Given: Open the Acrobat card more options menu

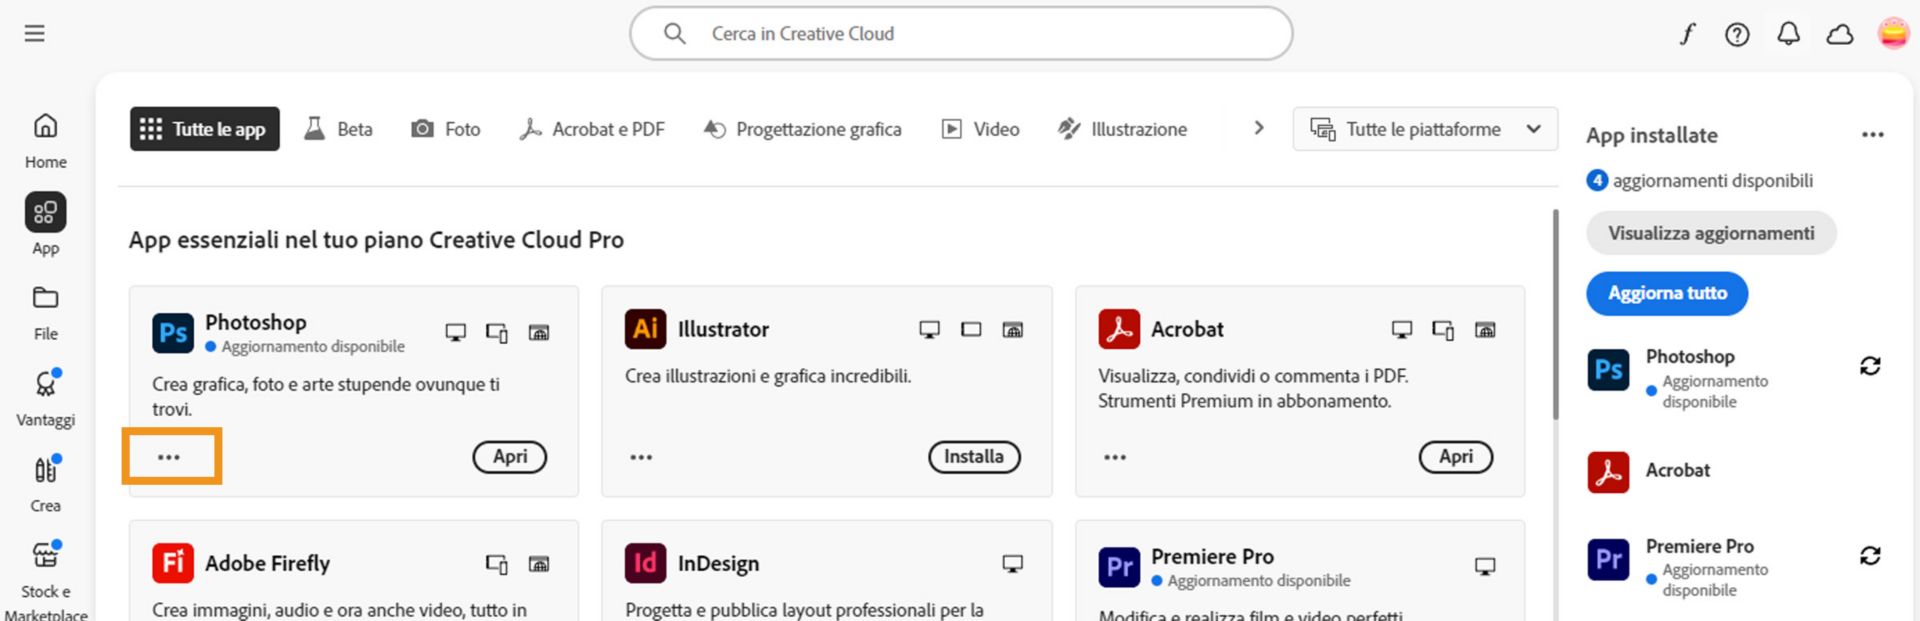Looking at the screenshot, I should tap(1115, 457).
